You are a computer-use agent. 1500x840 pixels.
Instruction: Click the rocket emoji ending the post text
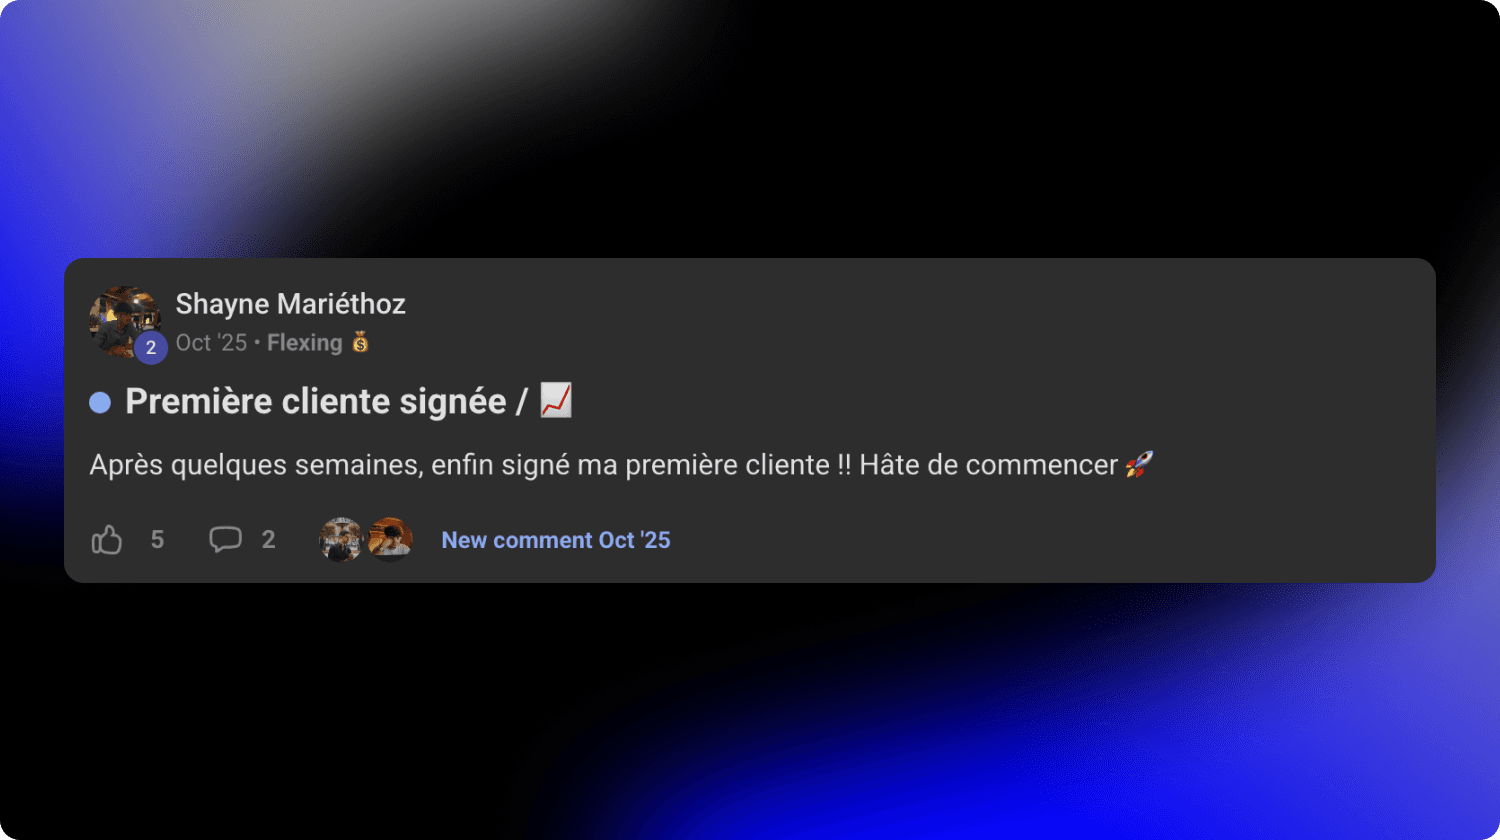tap(1139, 464)
